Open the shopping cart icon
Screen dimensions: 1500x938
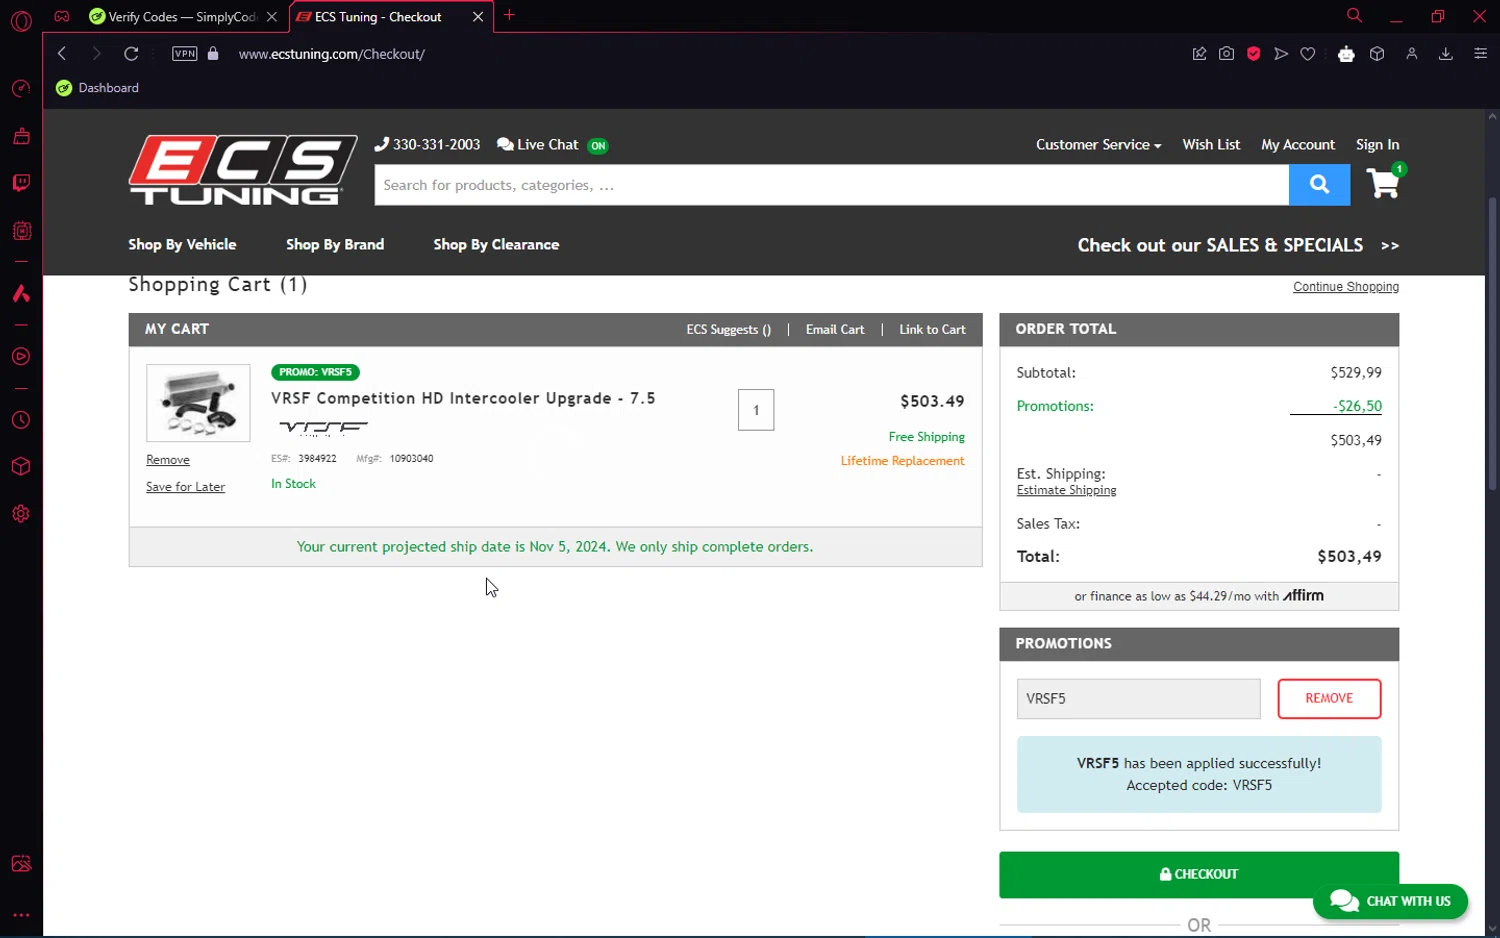click(x=1385, y=182)
